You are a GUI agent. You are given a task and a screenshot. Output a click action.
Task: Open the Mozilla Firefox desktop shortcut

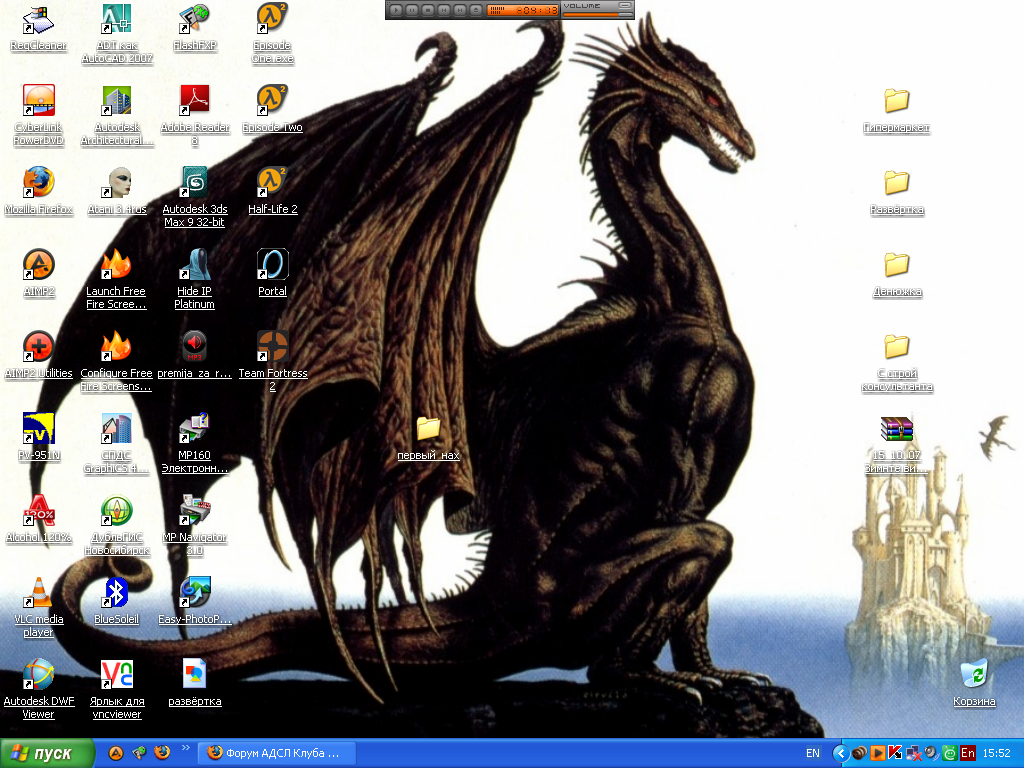[x=38, y=182]
